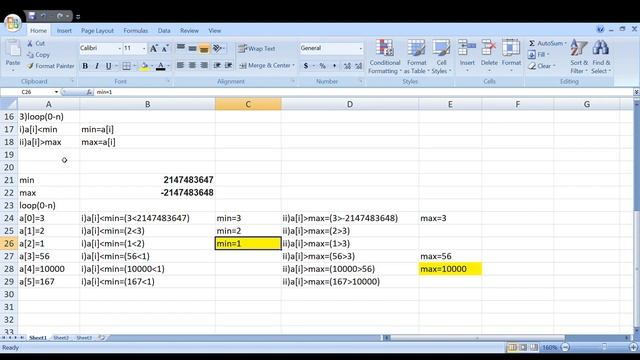Image resolution: width=640 pixels, height=360 pixels.
Task: Click zoom out minus button
Action: pos(565,347)
